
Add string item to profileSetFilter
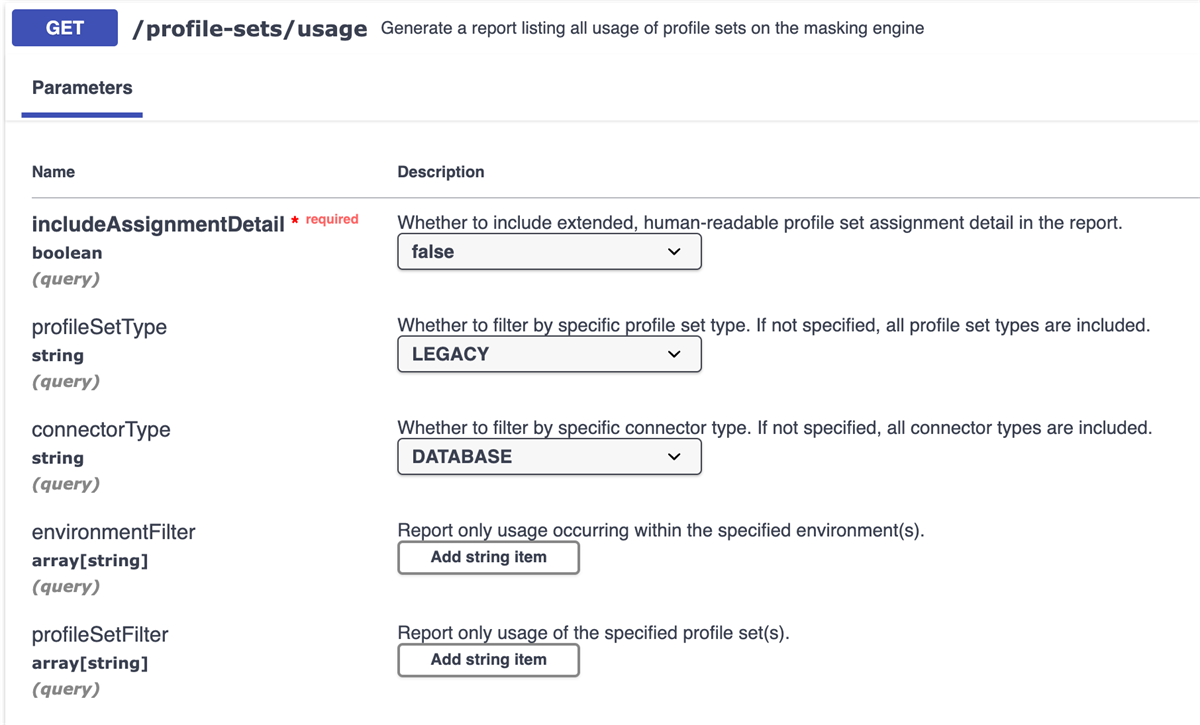point(488,659)
